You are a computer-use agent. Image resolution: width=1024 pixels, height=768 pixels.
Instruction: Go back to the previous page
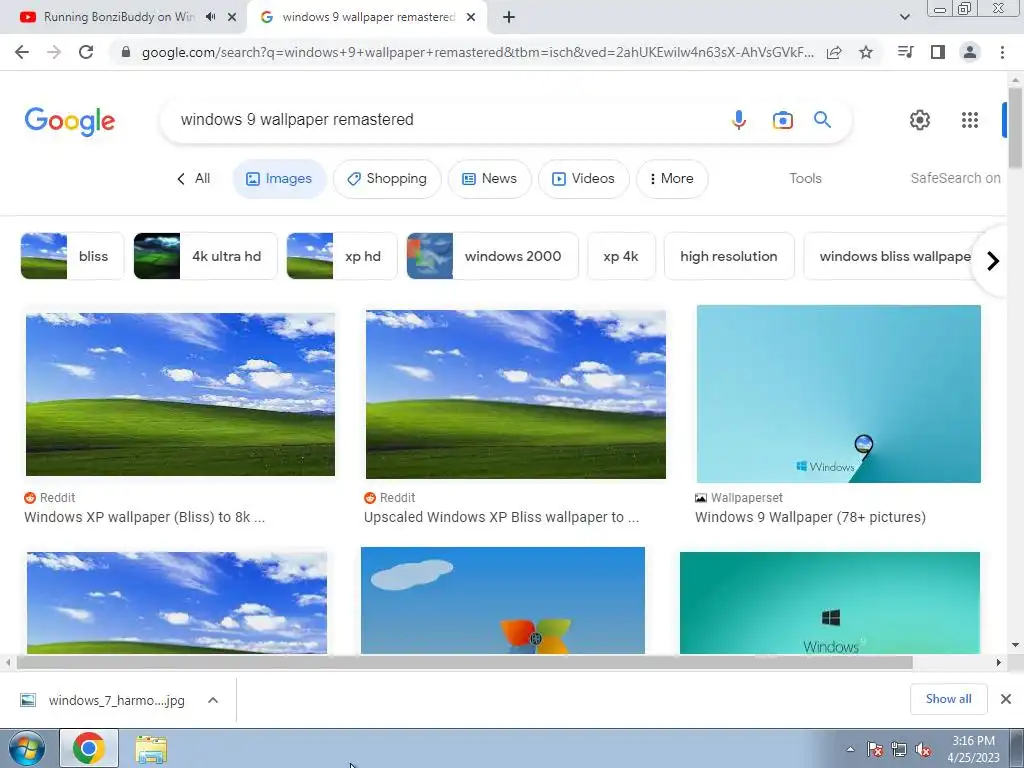[x=22, y=52]
